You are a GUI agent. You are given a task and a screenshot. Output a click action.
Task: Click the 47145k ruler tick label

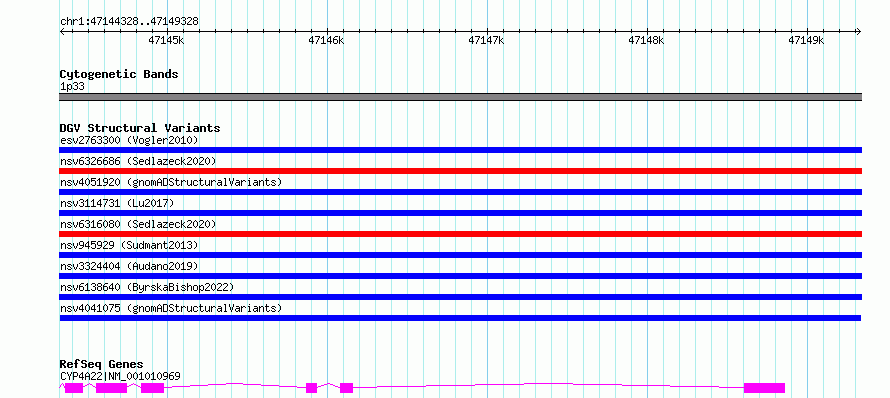[x=166, y=40]
